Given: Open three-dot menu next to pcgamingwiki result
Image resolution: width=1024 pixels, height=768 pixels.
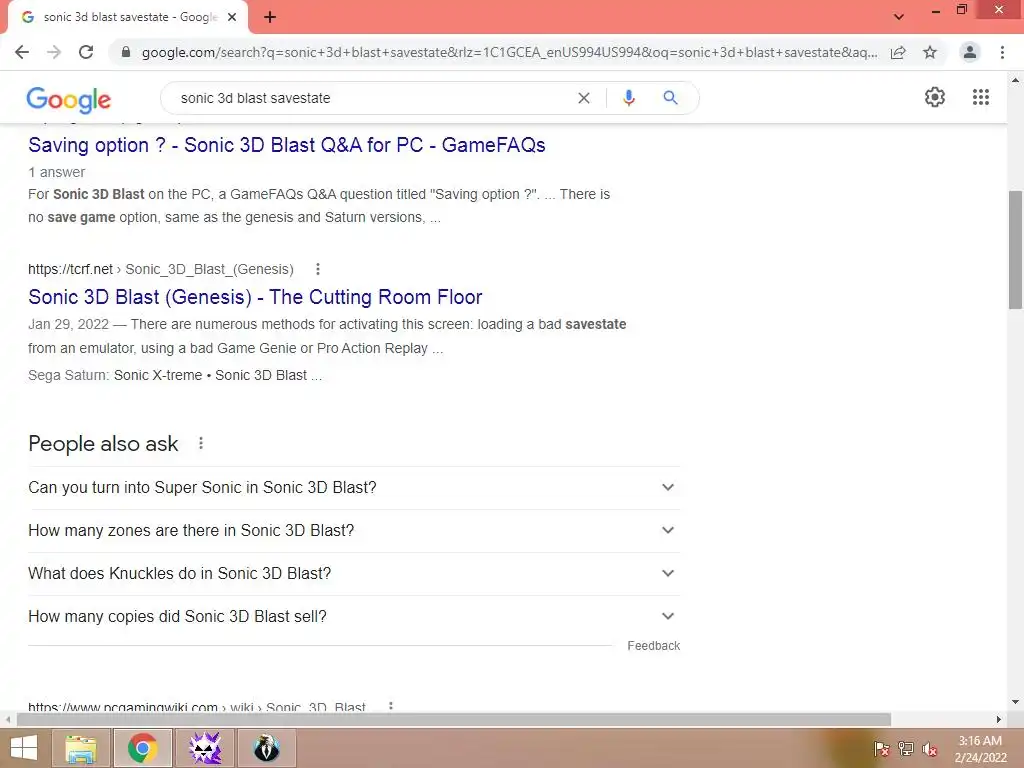Looking at the screenshot, I should tap(391, 707).
